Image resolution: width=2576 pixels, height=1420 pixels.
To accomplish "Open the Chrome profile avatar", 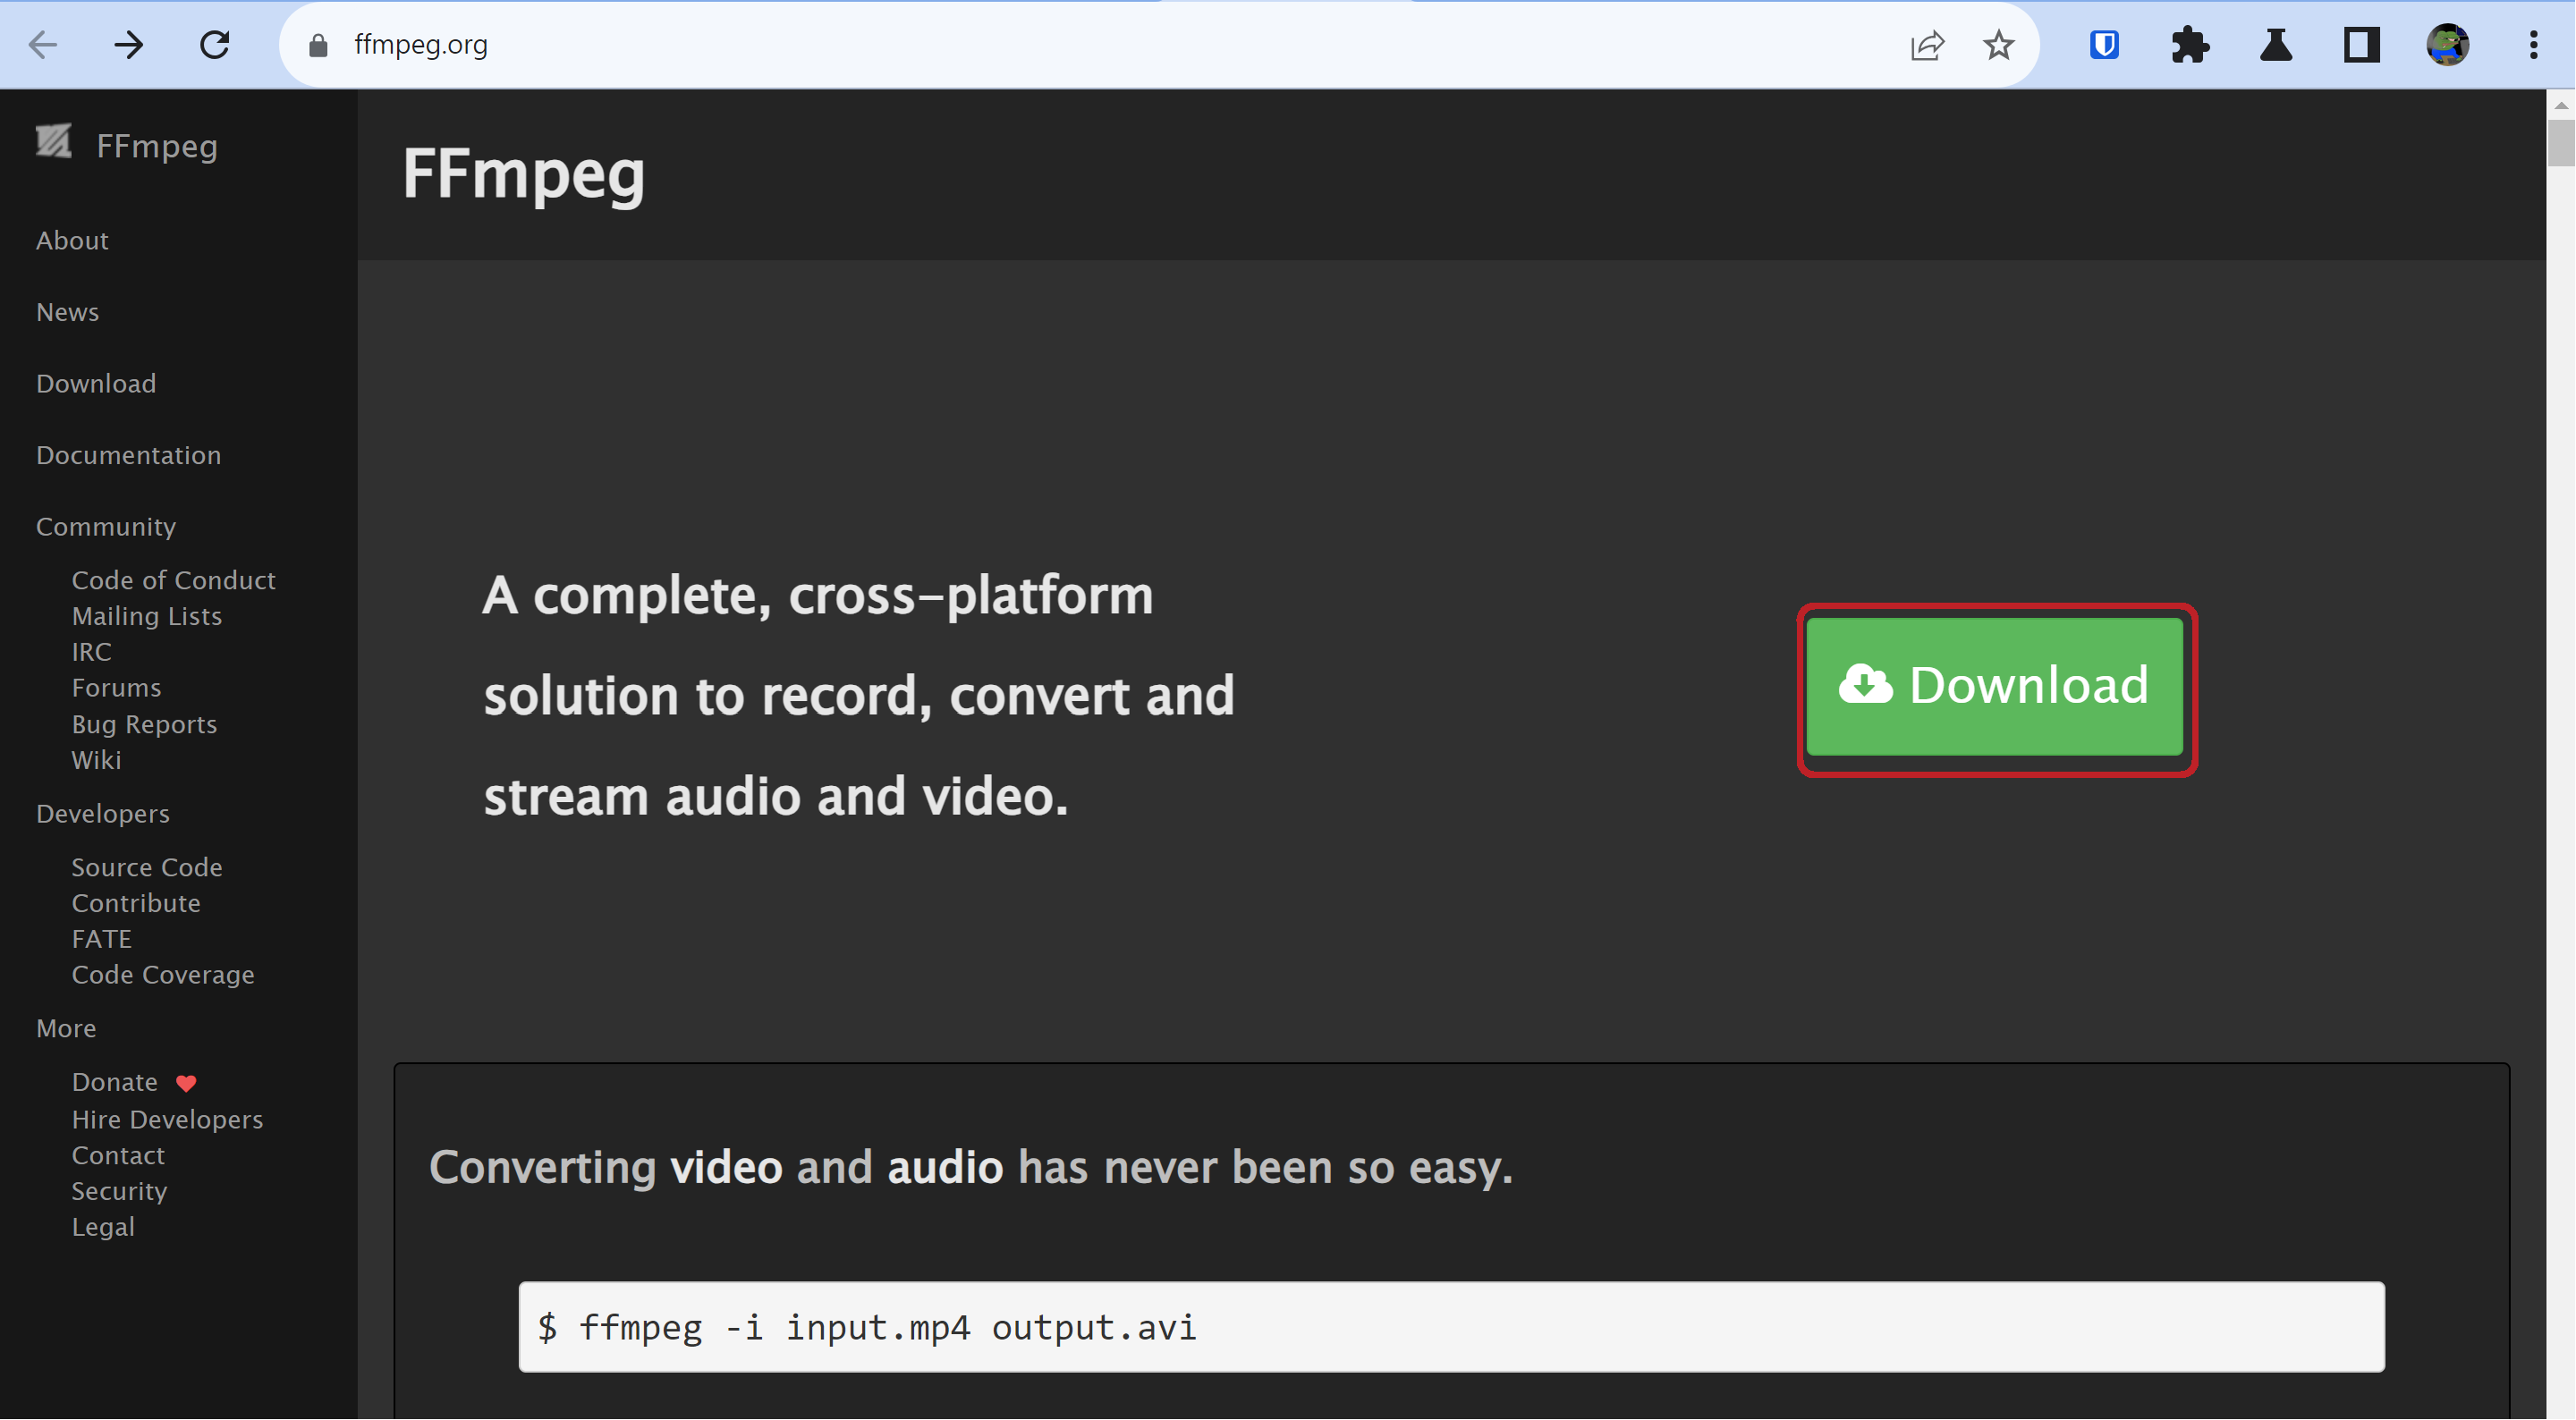I will click(2447, 45).
